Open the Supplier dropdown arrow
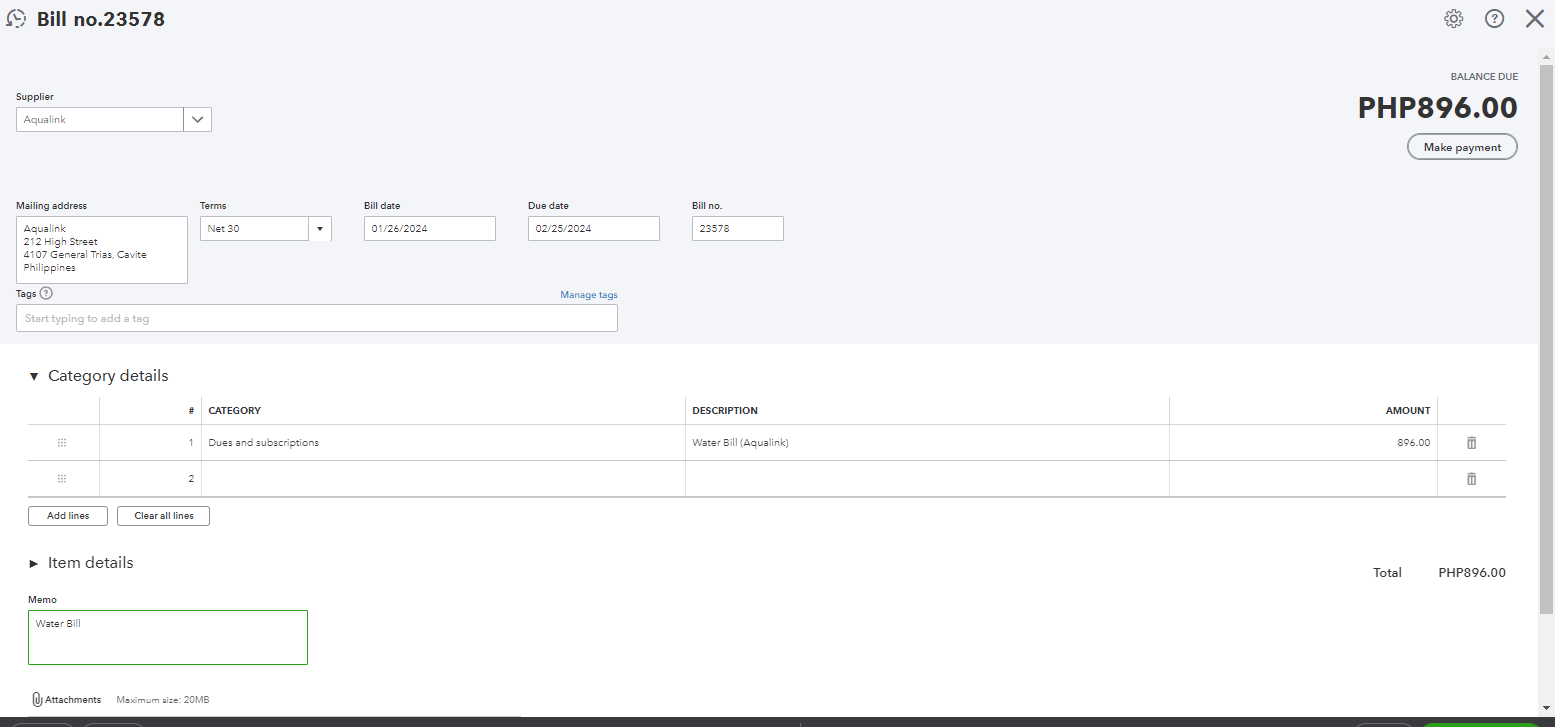 tap(197, 119)
